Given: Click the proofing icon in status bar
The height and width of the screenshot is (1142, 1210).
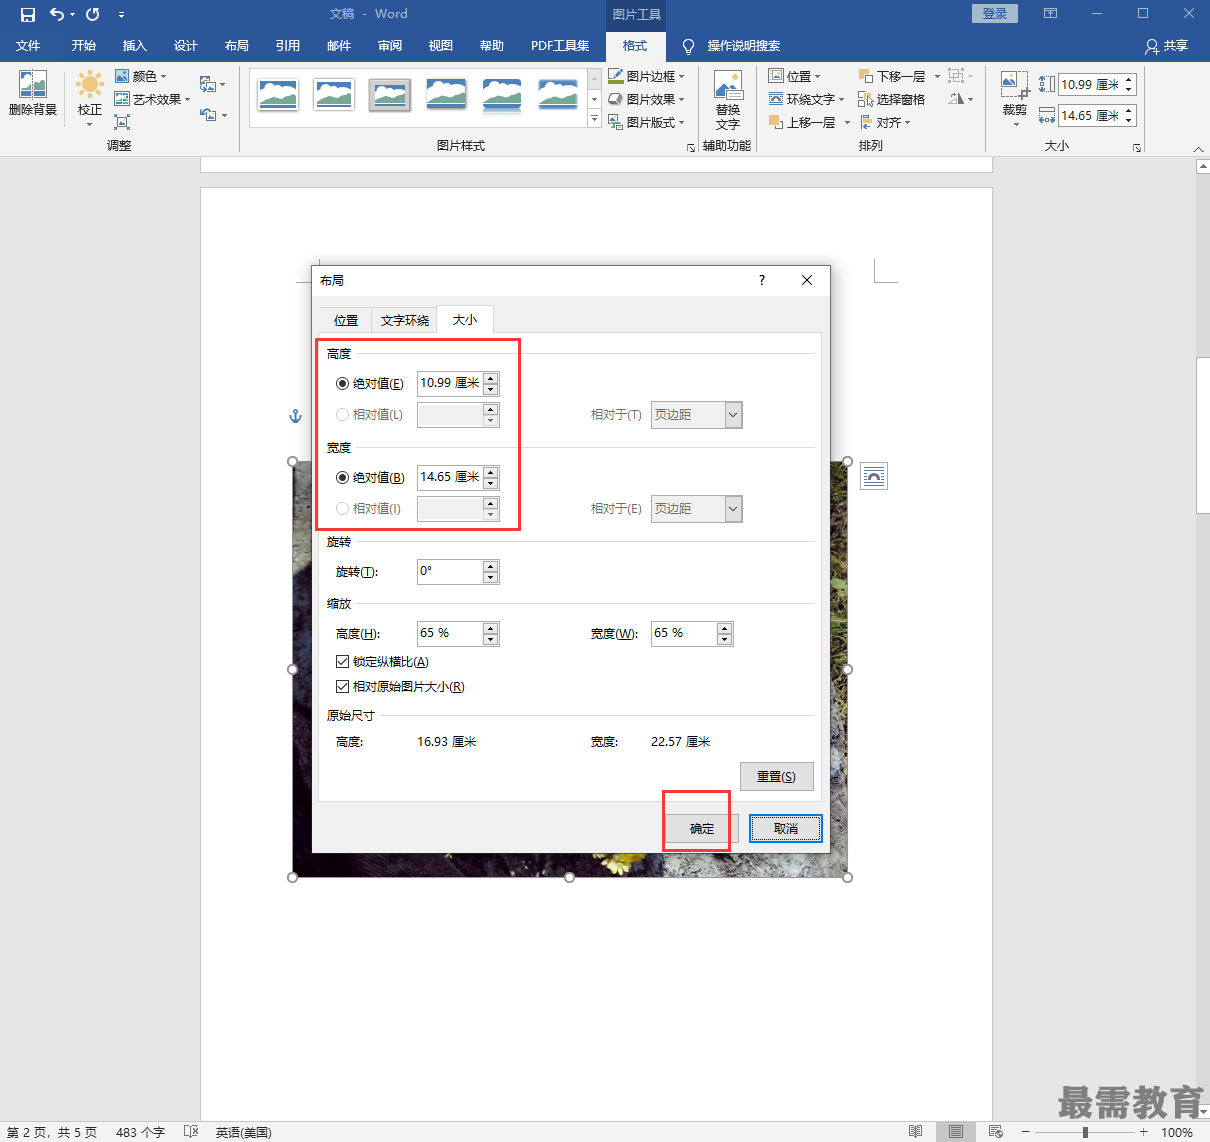Looking at the screenshot, I should 191,1132.
